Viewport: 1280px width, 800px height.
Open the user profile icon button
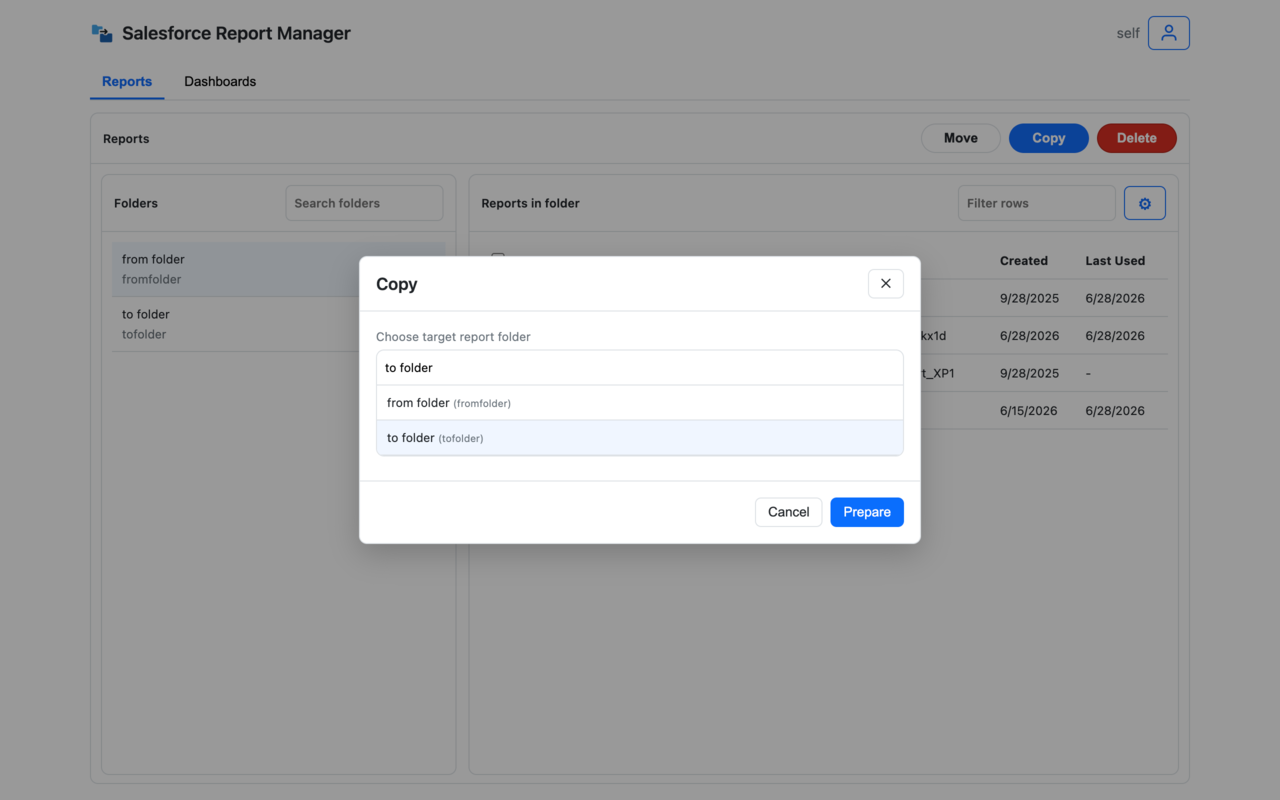(x=1168, y=33)
